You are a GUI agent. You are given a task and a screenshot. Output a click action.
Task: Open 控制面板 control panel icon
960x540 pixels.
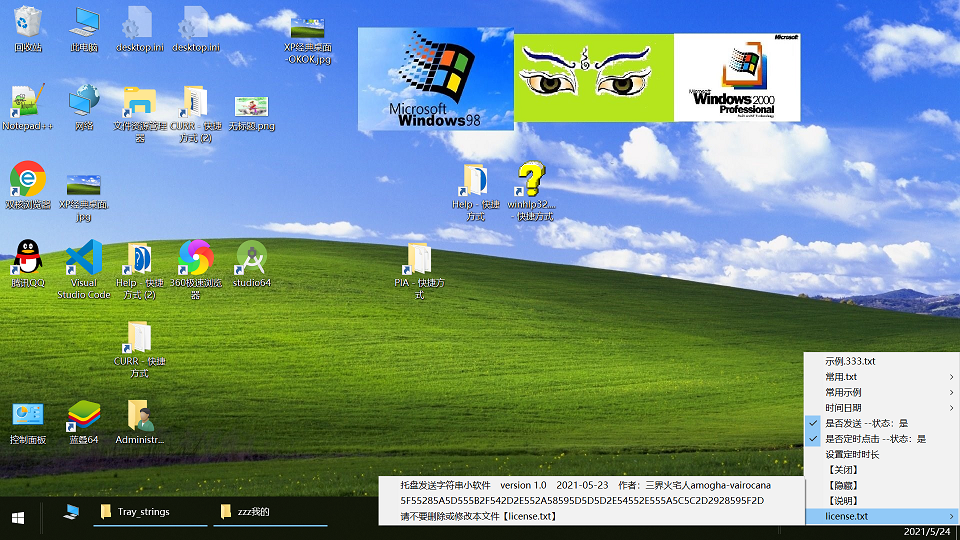pos(28,422)
